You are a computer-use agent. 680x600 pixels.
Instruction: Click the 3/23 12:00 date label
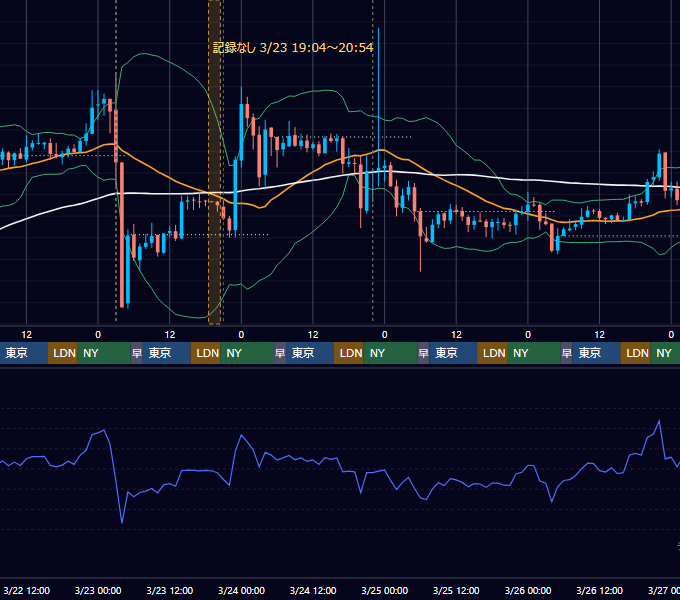point(170,590)
